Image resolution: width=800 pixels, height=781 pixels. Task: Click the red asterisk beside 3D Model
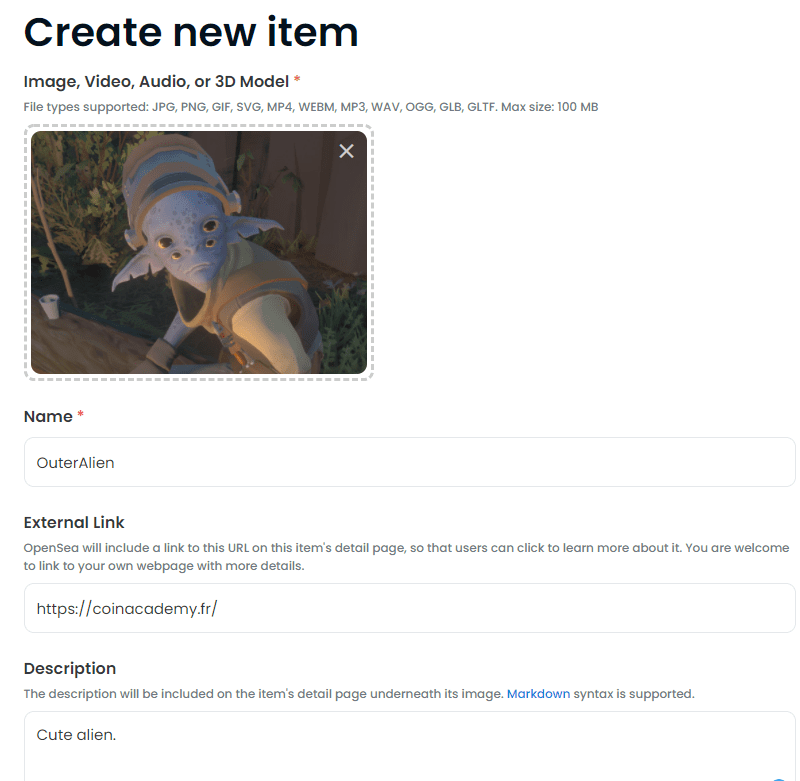pos(297,79)
